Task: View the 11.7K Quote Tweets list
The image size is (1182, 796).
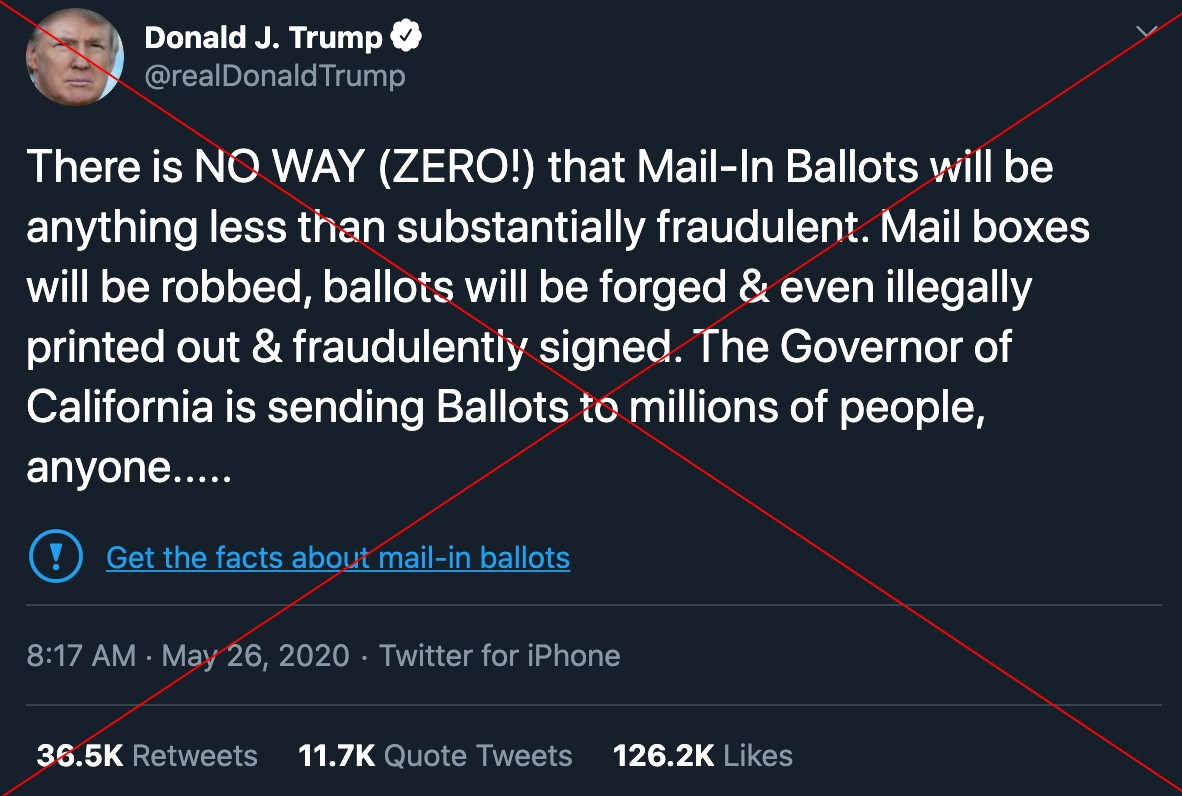Action: click(x=435, y=755)
